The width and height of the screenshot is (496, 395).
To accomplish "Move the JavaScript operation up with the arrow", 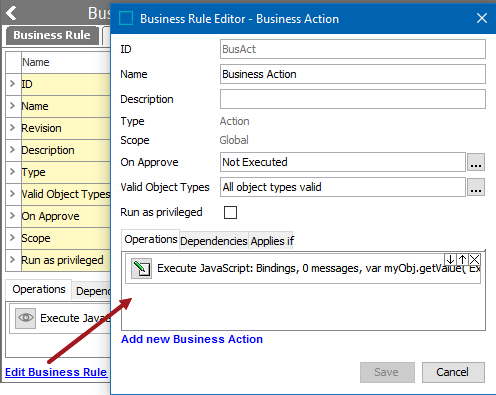I will pos(462,259).
